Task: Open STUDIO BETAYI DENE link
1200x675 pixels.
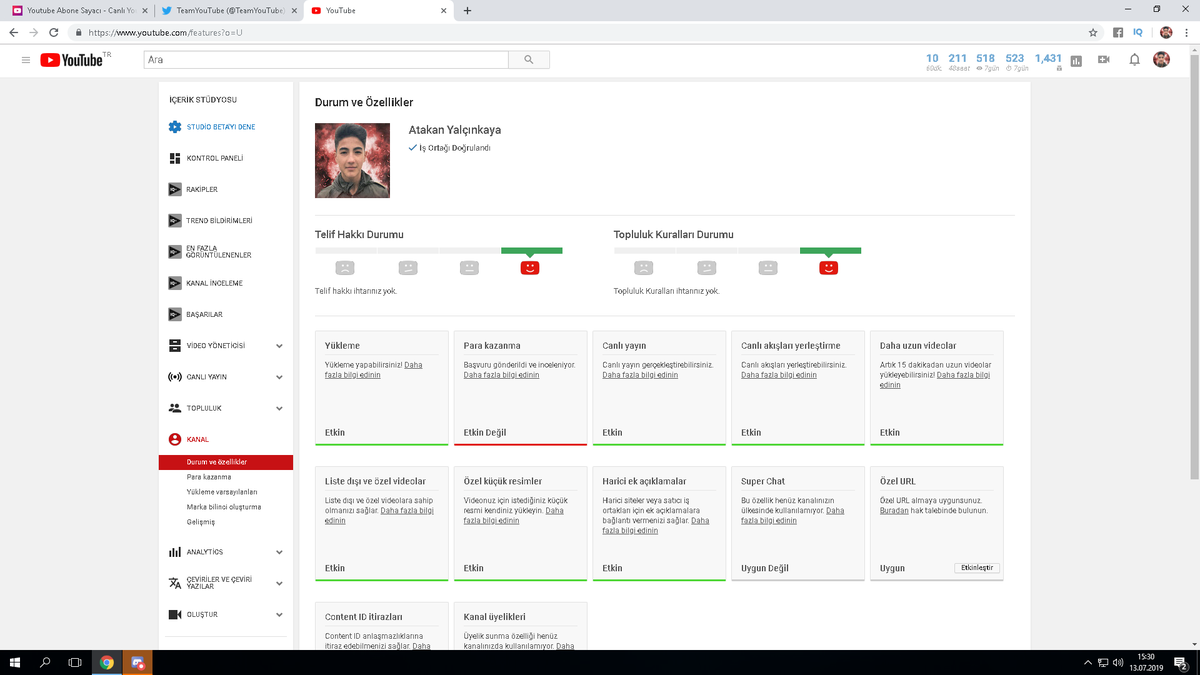Action: 220,127
